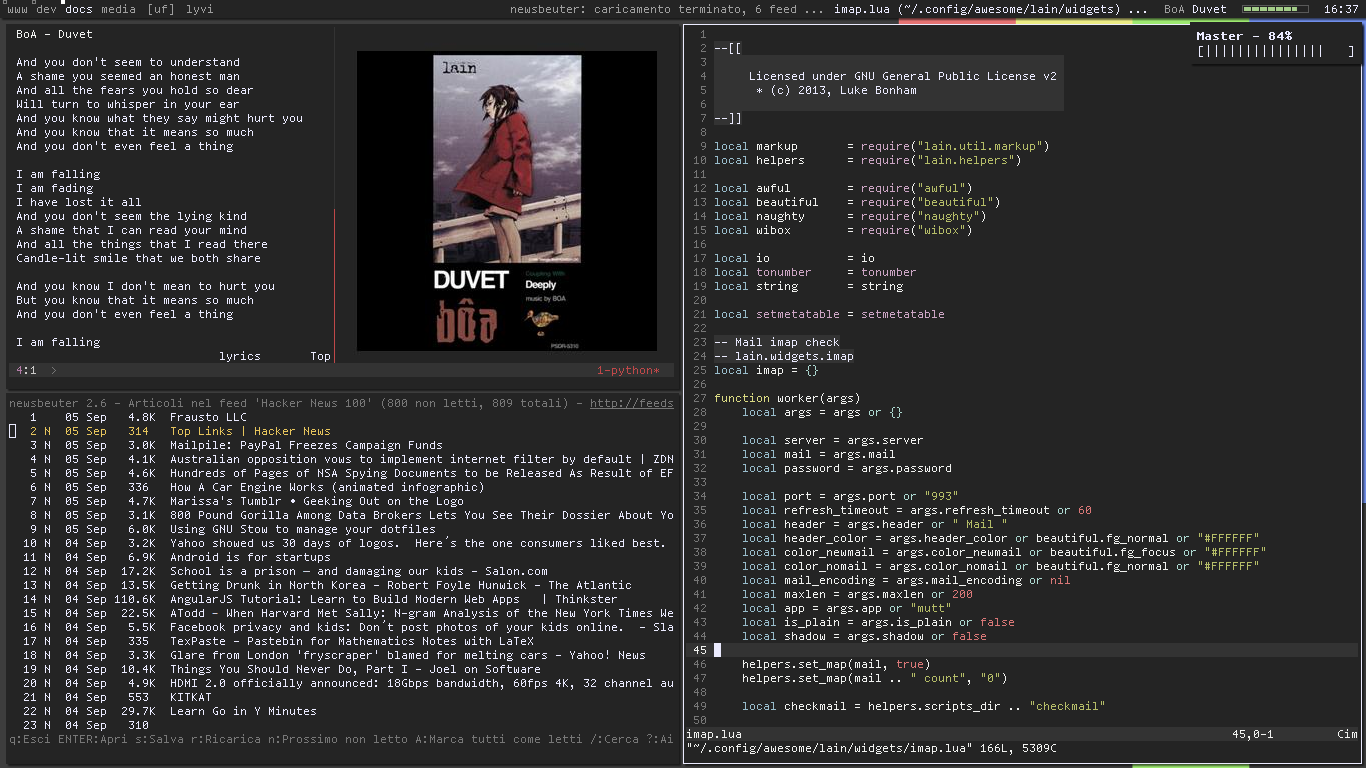The image size is (1366, 768).
Task: Click 'local setmetatable = setmetatable' line
Action: (x=829, y=314)
